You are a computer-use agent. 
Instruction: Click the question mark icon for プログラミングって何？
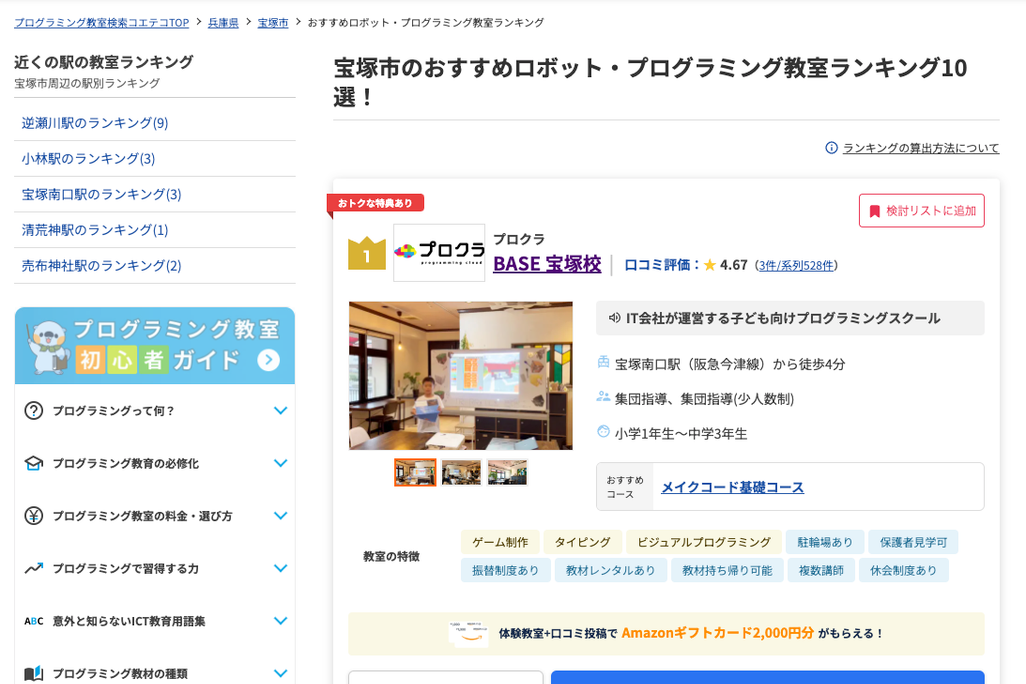pos(33,411)
